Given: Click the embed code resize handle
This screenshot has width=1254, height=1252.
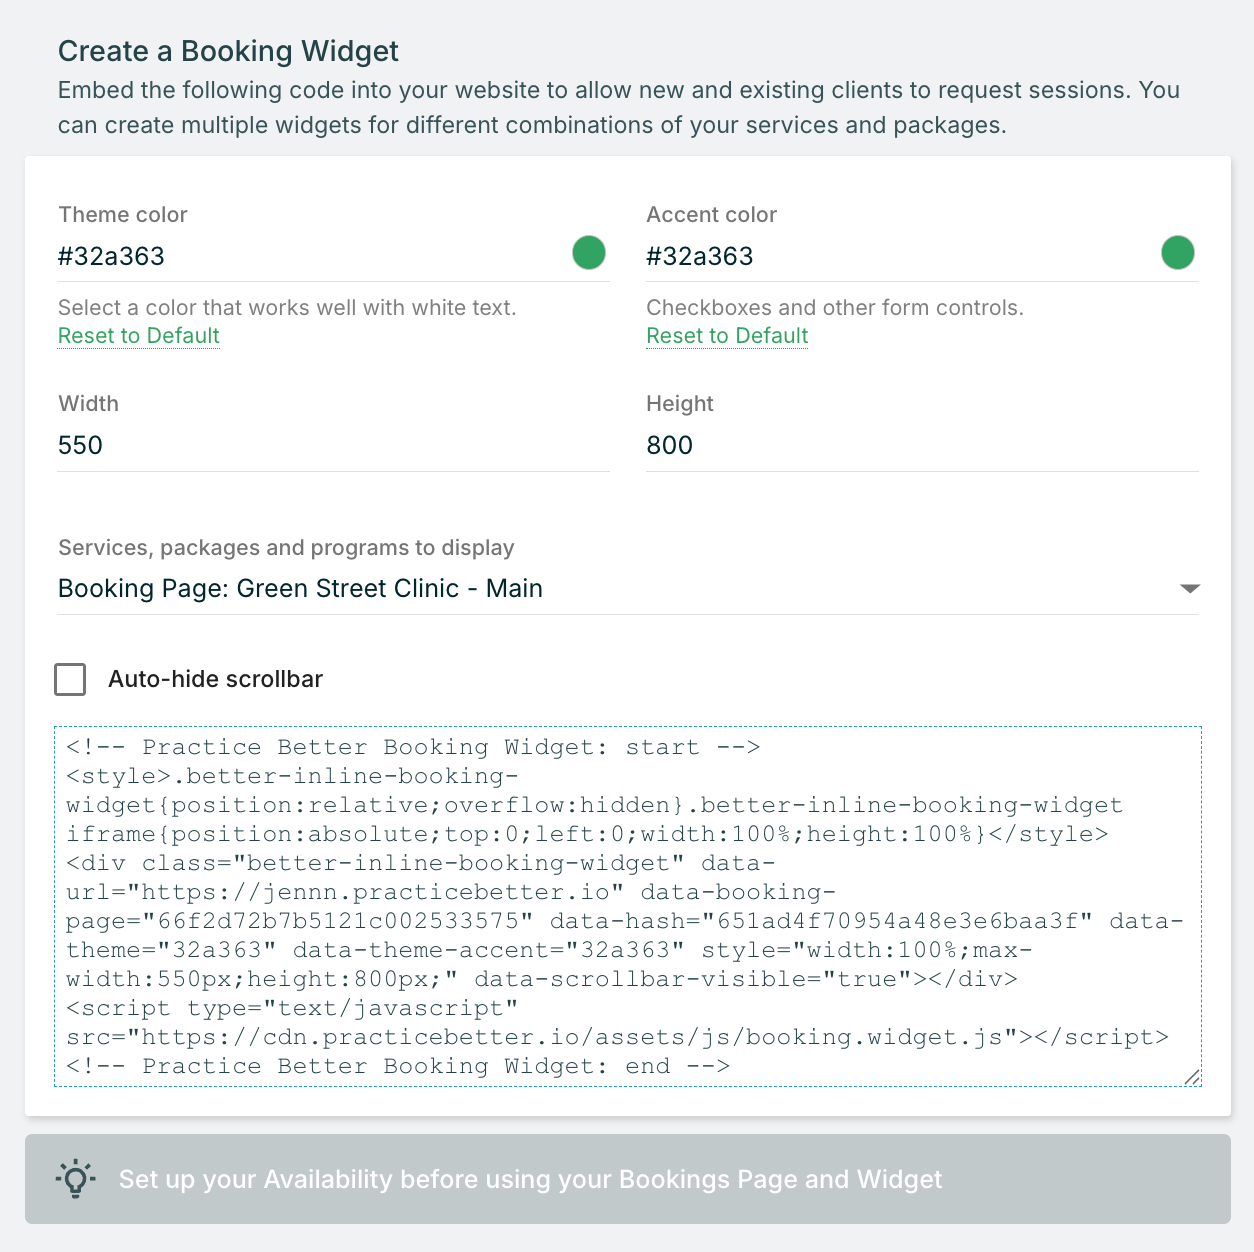Looking at the screenshot, I should 1192,1077.
